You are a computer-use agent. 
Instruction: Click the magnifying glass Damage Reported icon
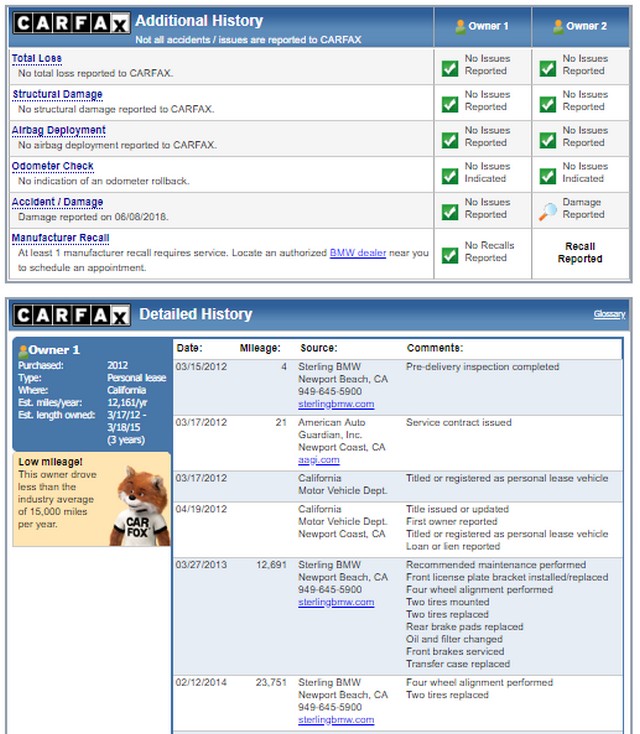coord(548,212)
